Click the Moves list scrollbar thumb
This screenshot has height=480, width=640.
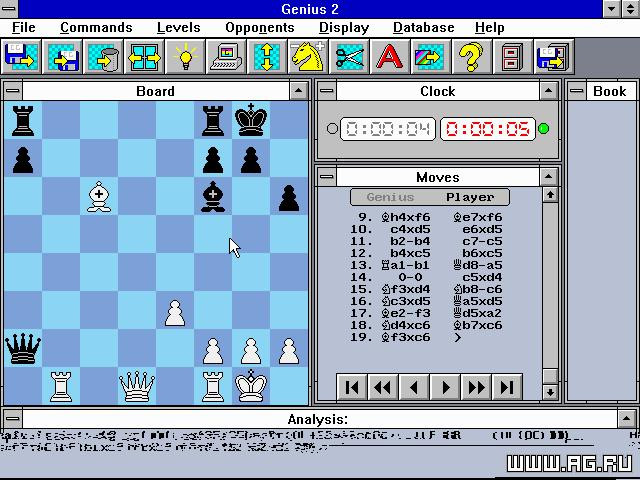[550, 376]
